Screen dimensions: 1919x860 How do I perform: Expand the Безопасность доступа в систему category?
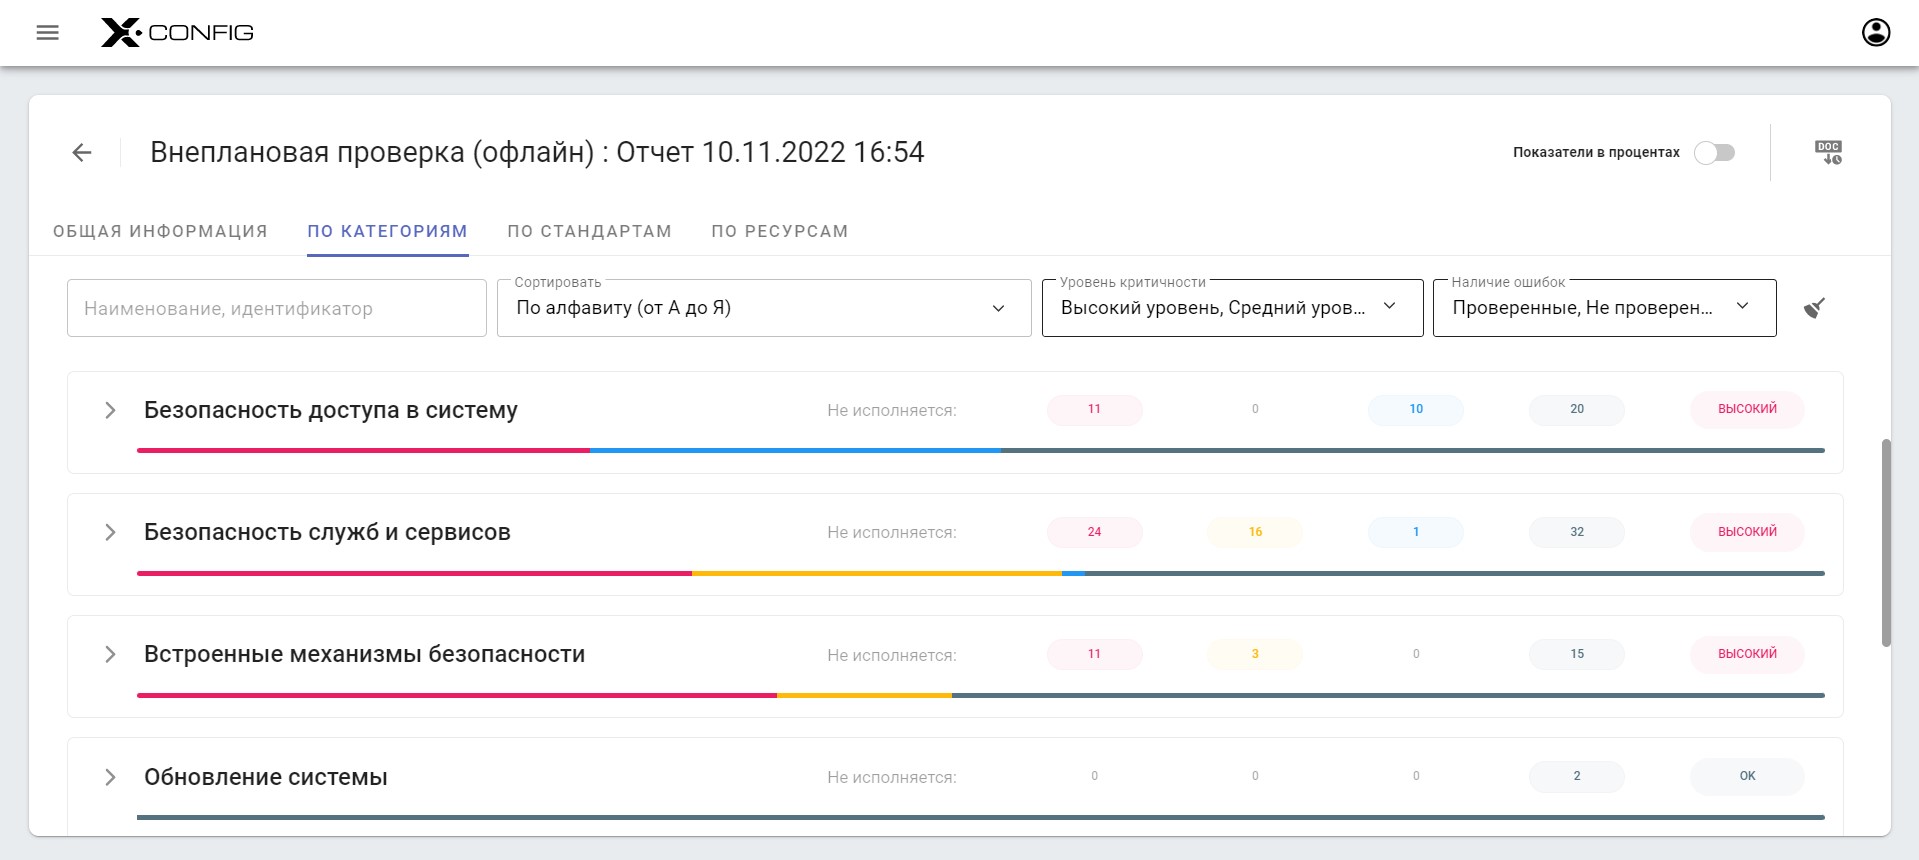pos(110,410)
